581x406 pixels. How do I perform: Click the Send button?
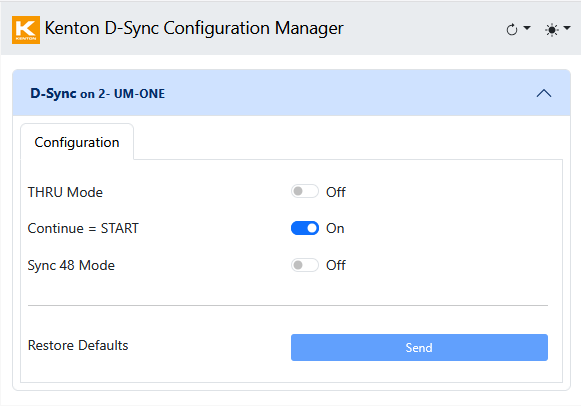[419, 347]
